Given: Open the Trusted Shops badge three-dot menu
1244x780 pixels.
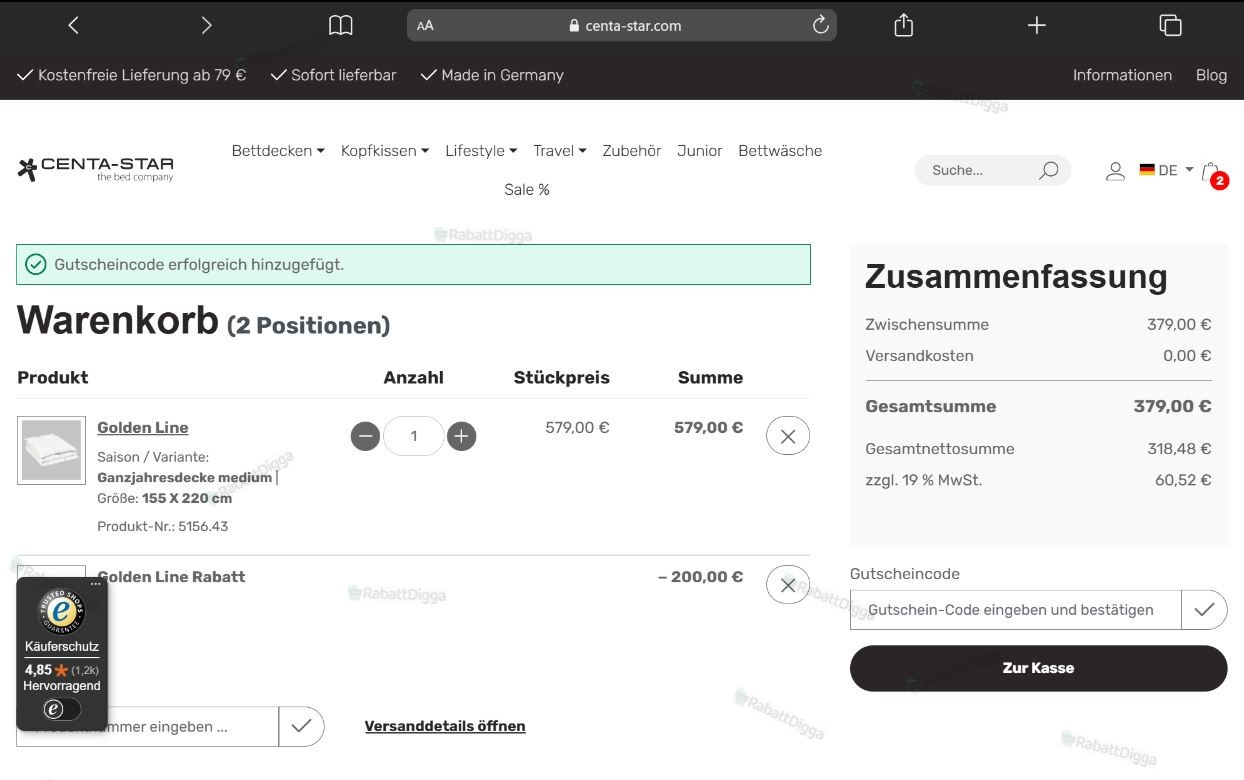Looking at the screenshot, I should 95,584.
